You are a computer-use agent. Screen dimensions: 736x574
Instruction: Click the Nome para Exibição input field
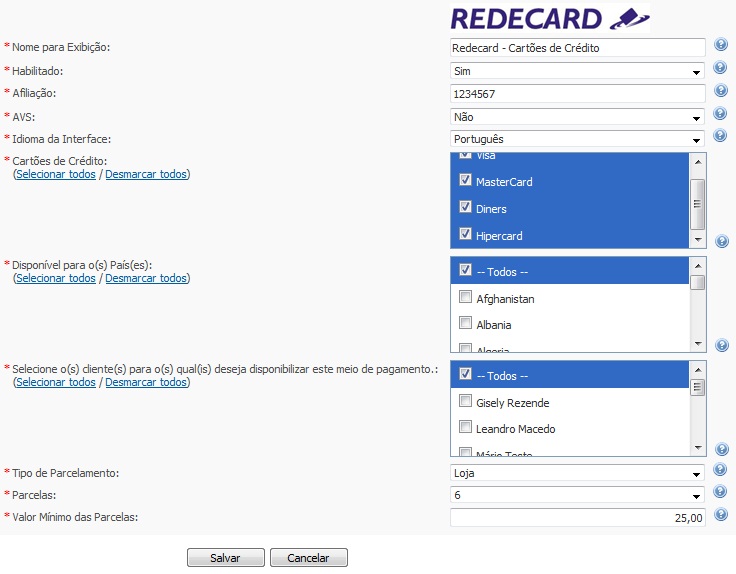coord(578,48)
